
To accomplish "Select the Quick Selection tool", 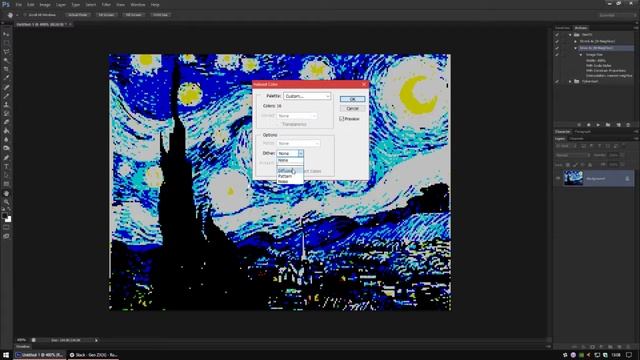I will click(x=6, y=60).
